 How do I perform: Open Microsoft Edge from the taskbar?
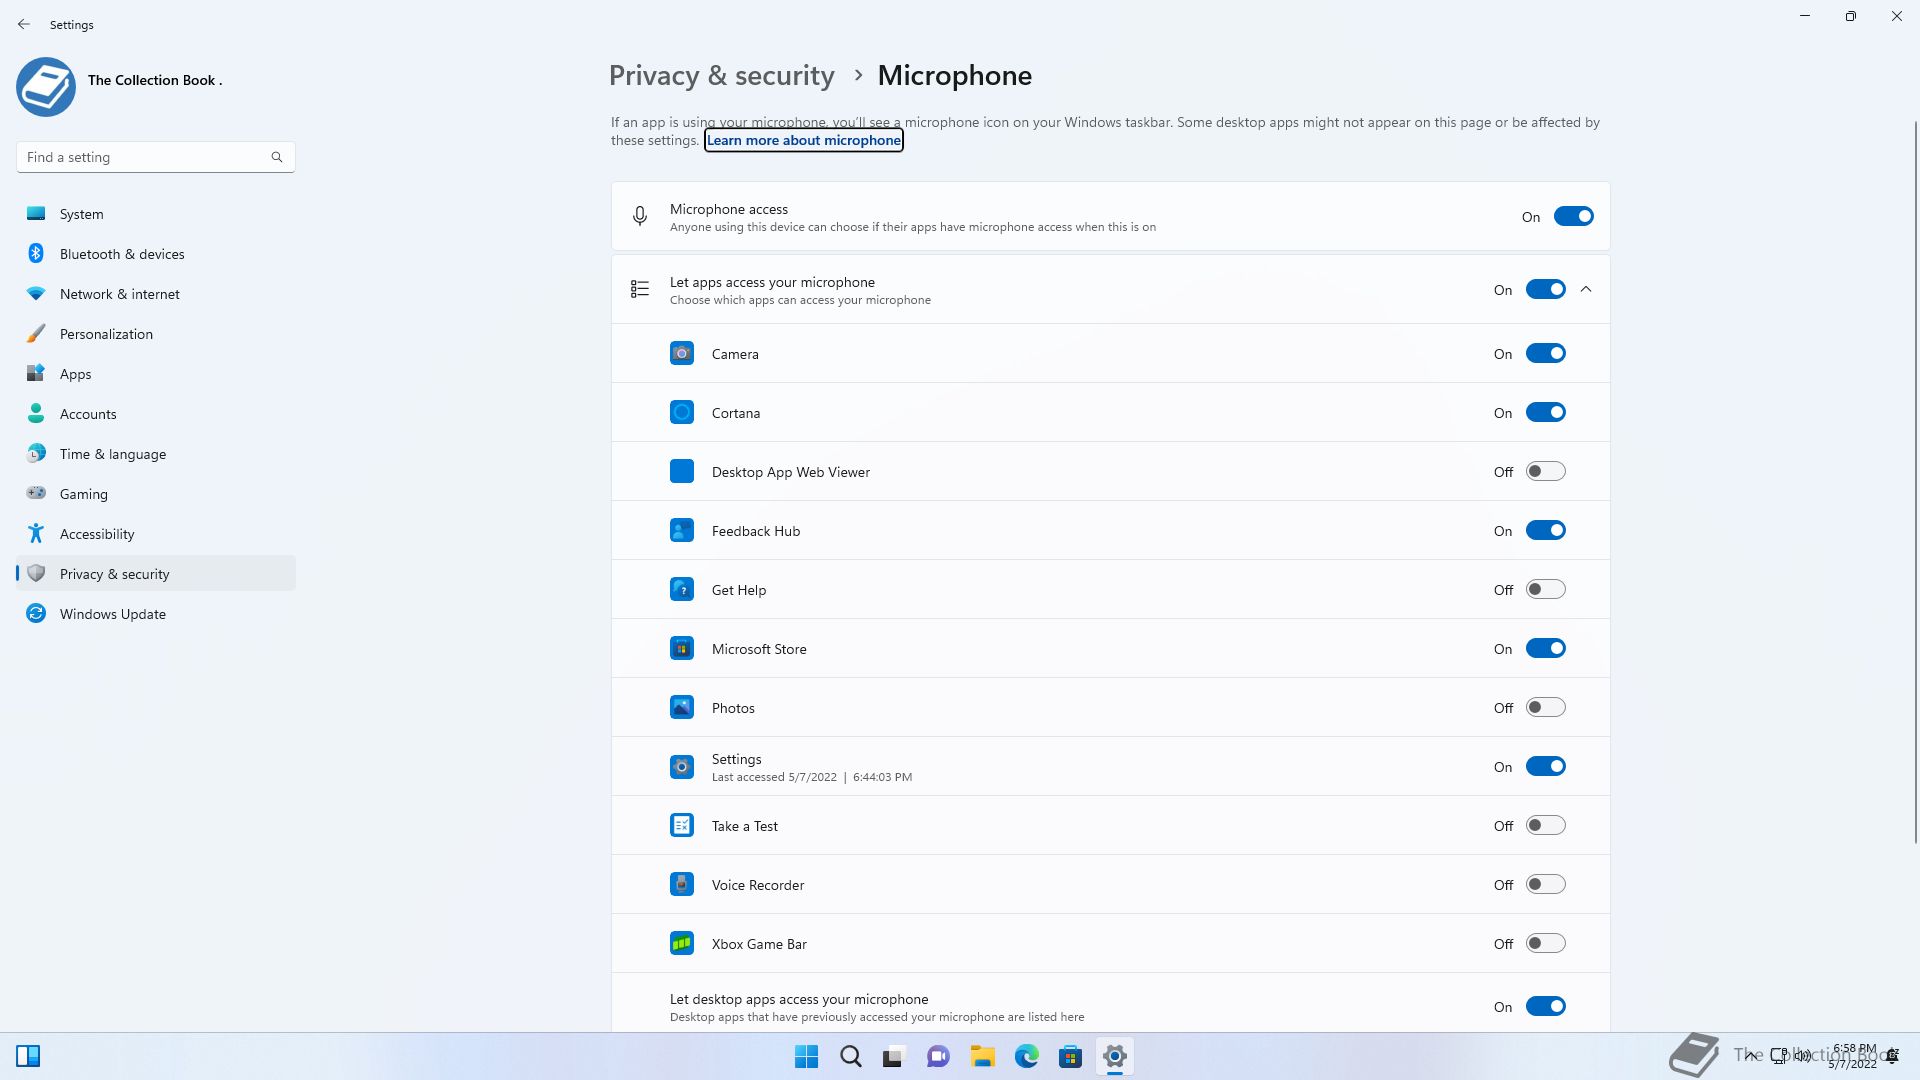(x=1026, y=1056)
